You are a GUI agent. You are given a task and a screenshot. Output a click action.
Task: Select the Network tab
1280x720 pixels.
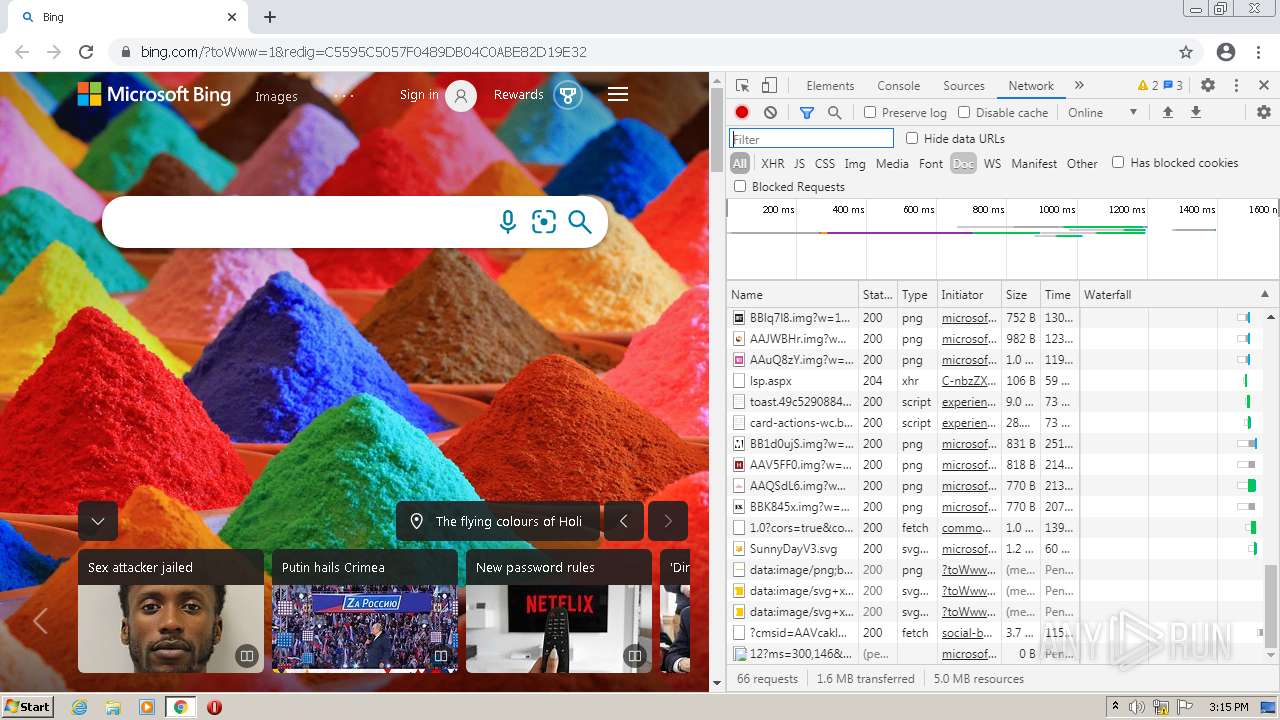(1031, 86)
